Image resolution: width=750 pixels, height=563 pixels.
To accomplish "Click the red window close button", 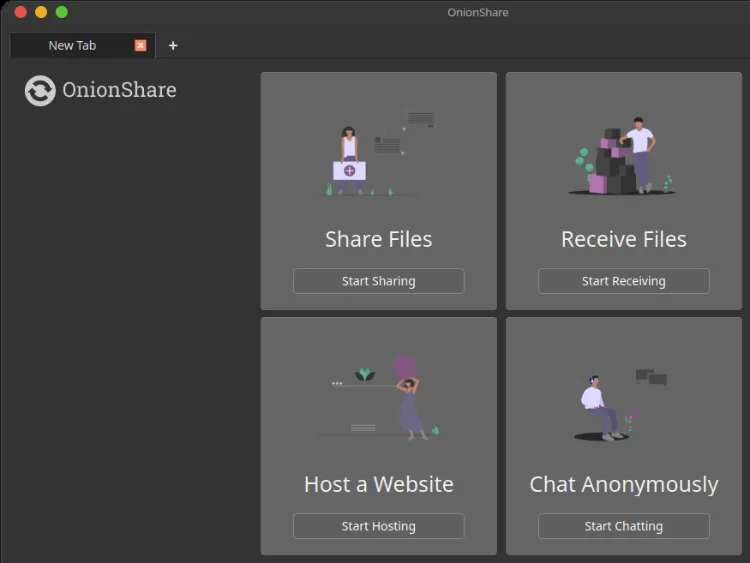I will pos(21,12).
